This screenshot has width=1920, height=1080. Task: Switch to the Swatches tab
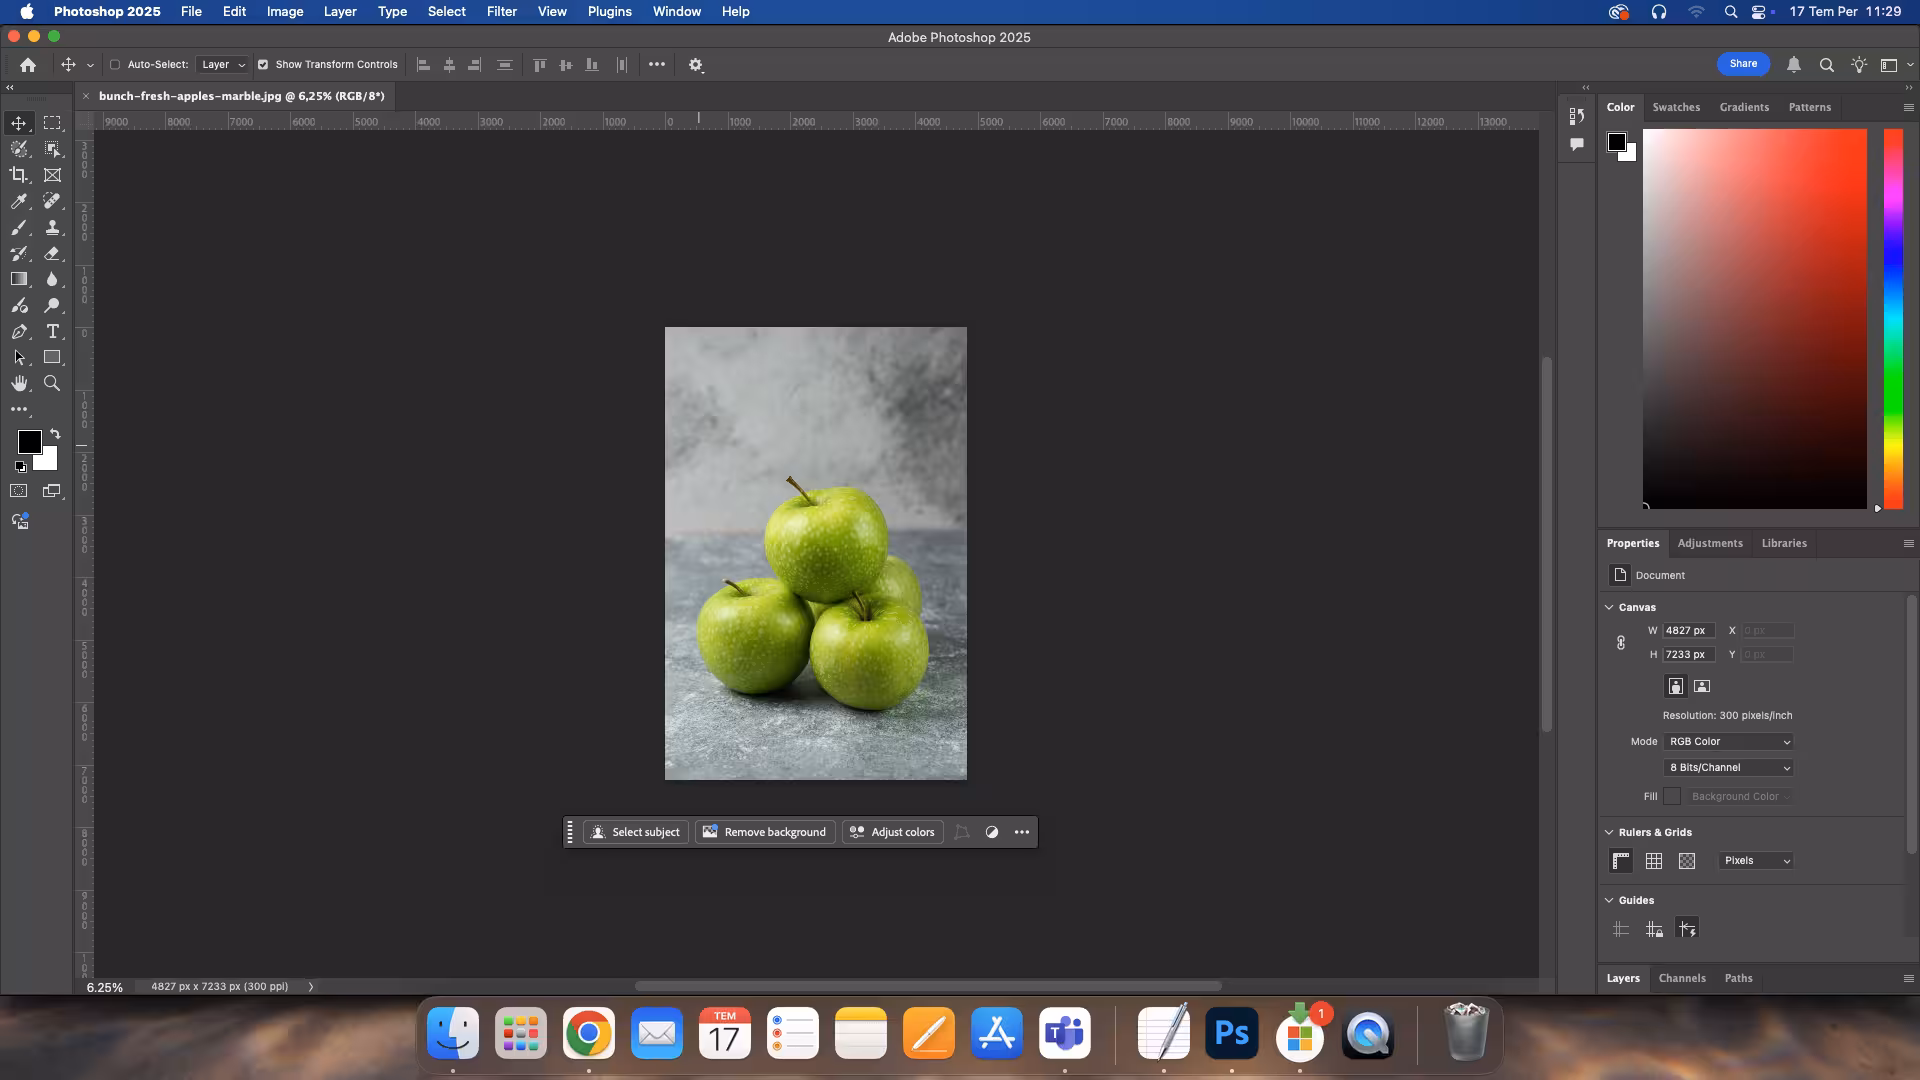[x=1676, y=107]
